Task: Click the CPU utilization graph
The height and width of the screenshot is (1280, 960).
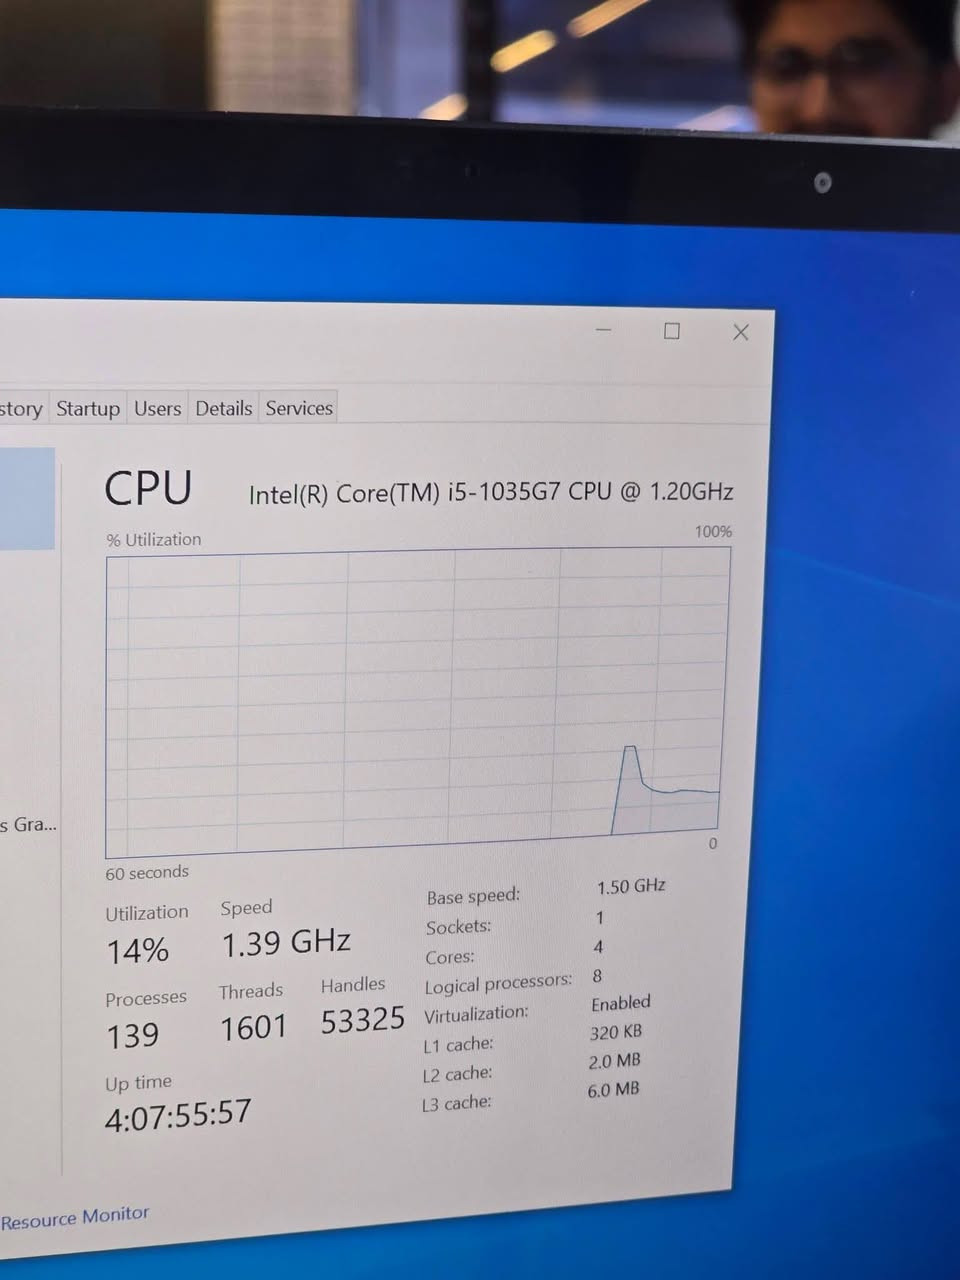Action: [x=418, y=702]
